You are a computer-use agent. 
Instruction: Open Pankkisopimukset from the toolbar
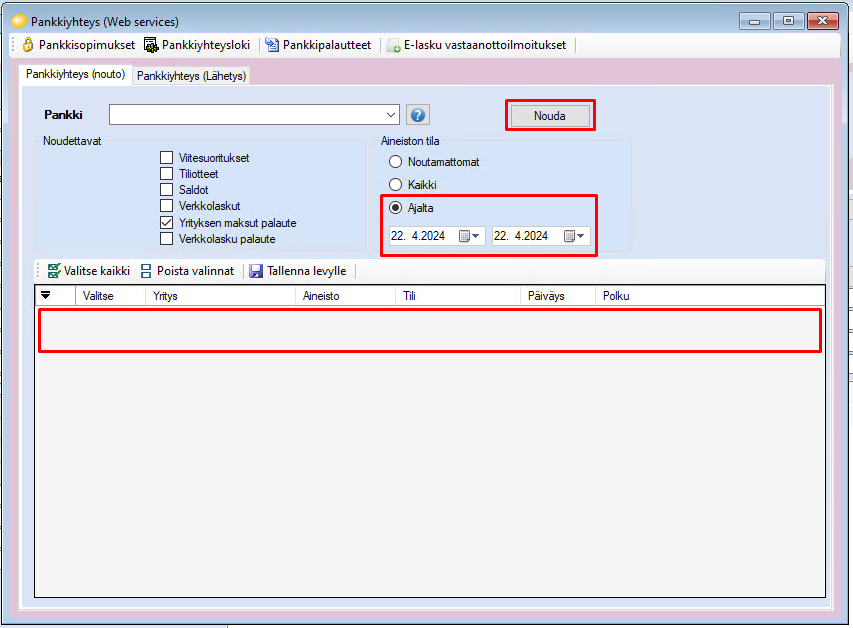[x=78, y=45]
